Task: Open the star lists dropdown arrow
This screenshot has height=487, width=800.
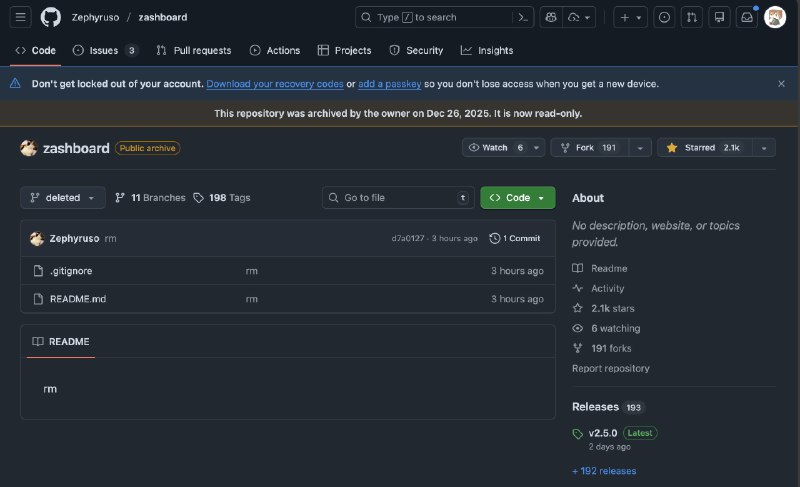Action: pyautogui.click(x=764, y=148)
